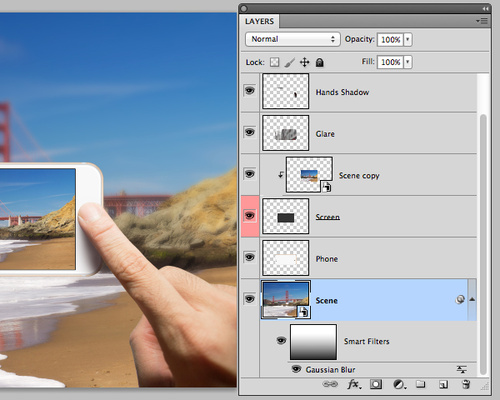The height and width of the screenshot is (400, 500).
Task: Select the Glare layer thumbnail
Action: [285, 133]
